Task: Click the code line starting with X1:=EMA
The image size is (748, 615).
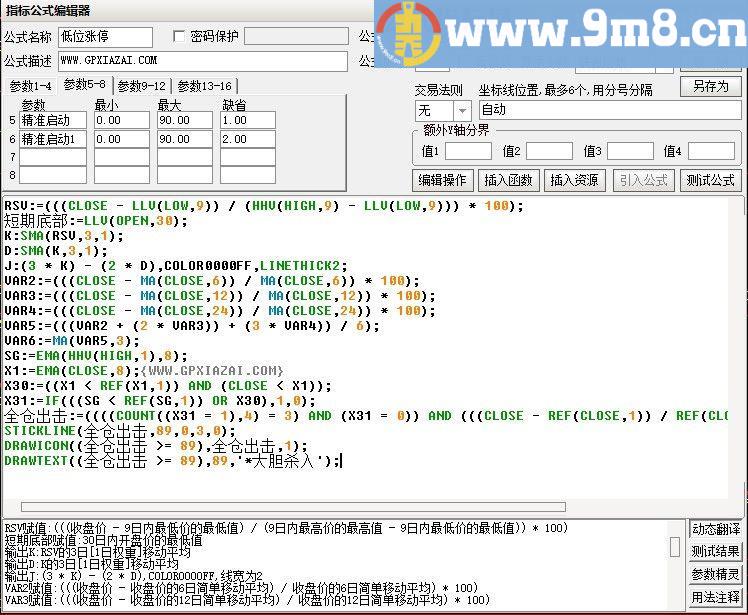Action: click(144, 371)
